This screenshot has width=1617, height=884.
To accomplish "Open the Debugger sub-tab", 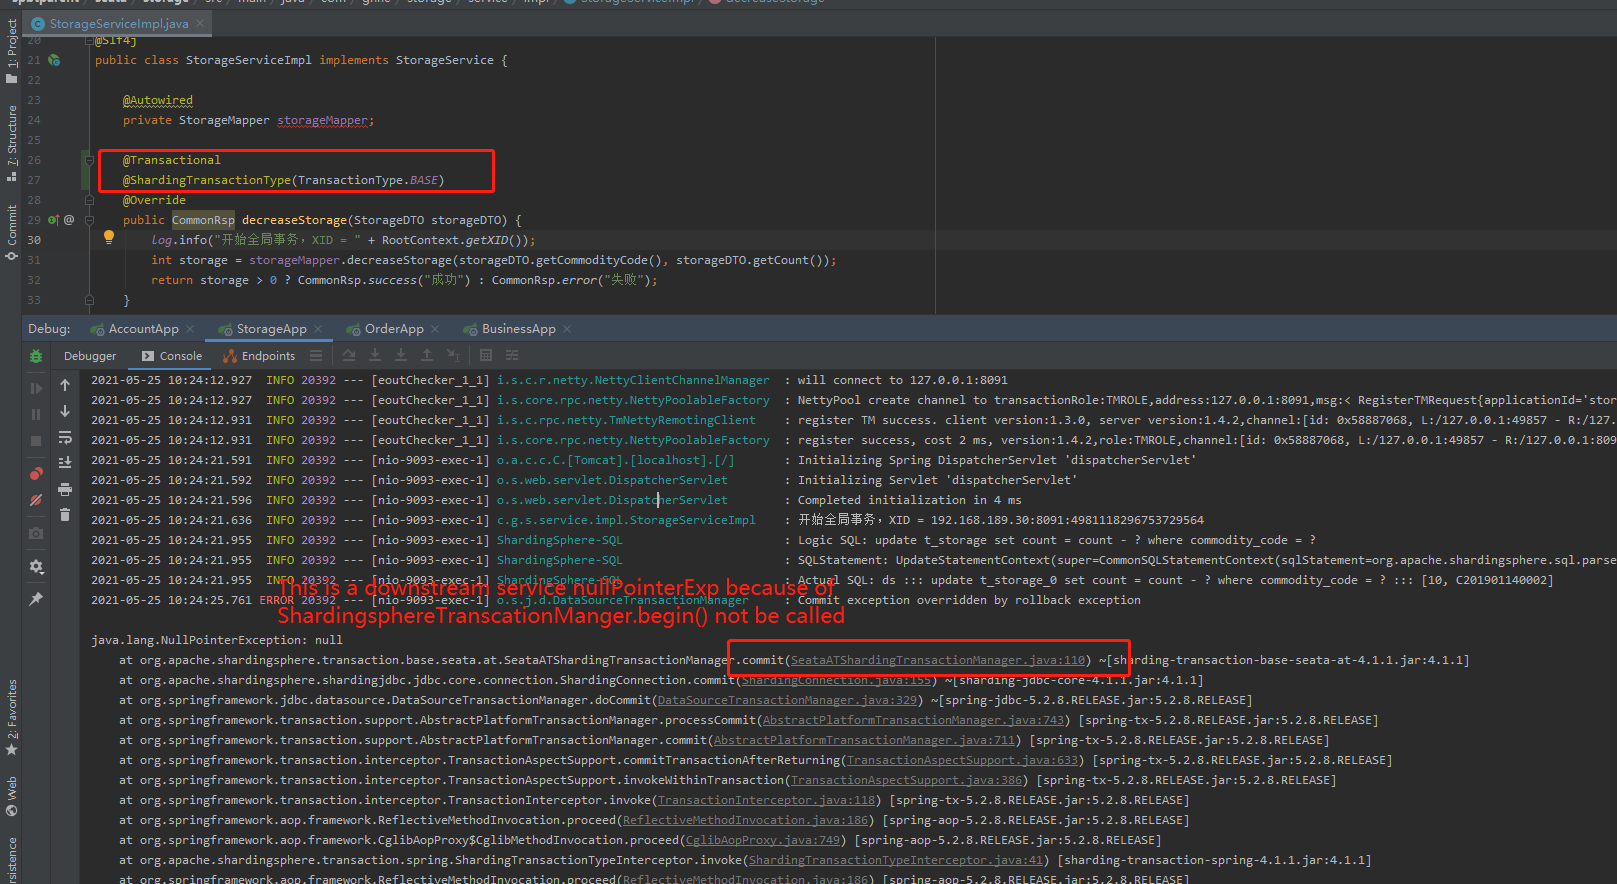I will coord(90,356).
